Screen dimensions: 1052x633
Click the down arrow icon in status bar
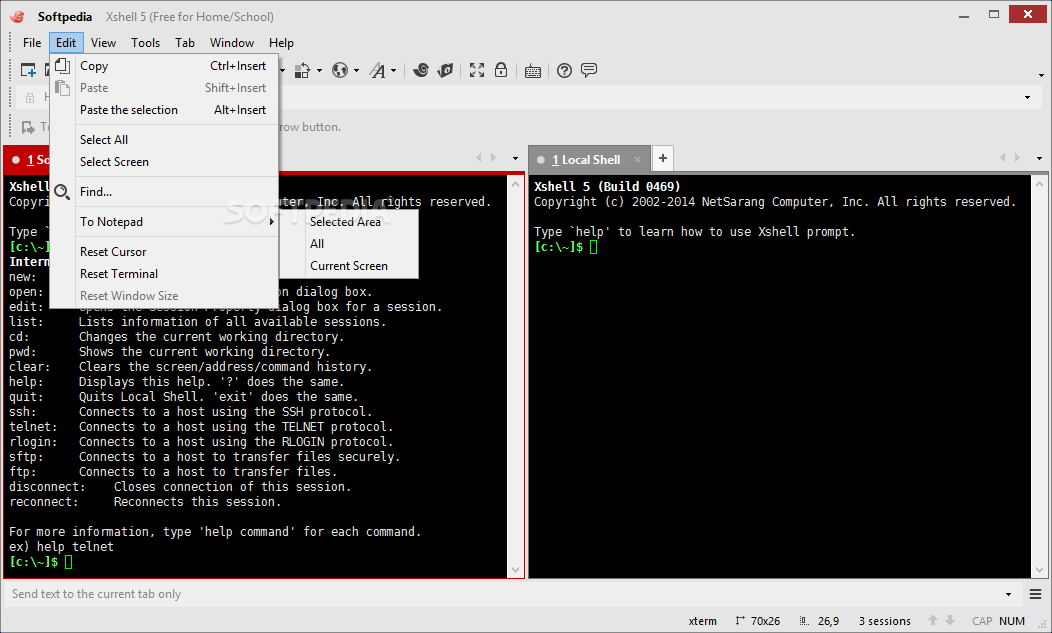(x=950, y=620)
